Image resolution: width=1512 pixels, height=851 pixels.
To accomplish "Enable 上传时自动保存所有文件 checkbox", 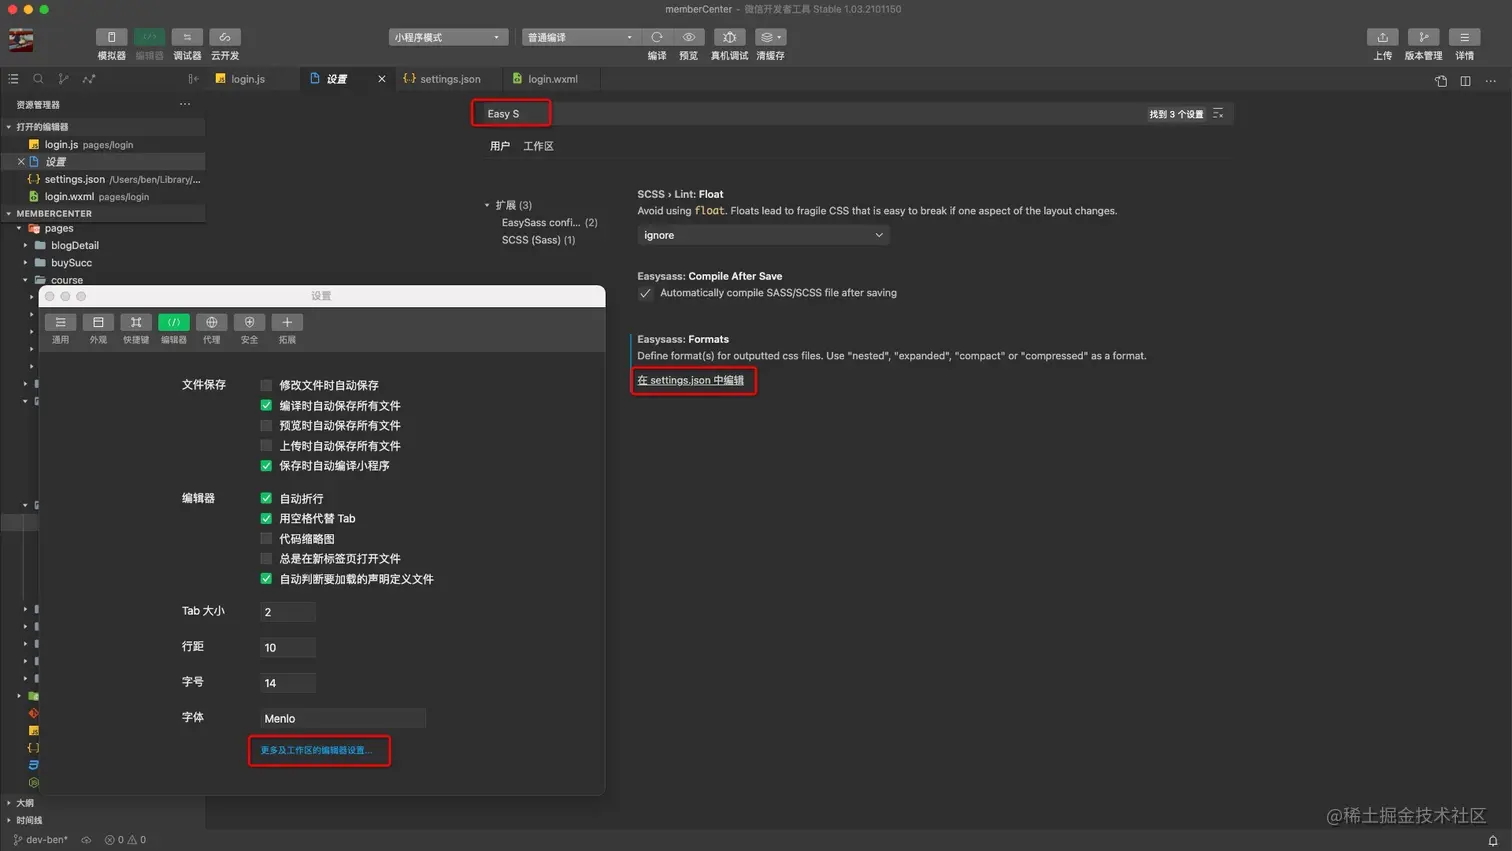I will [x=266, y=445].
